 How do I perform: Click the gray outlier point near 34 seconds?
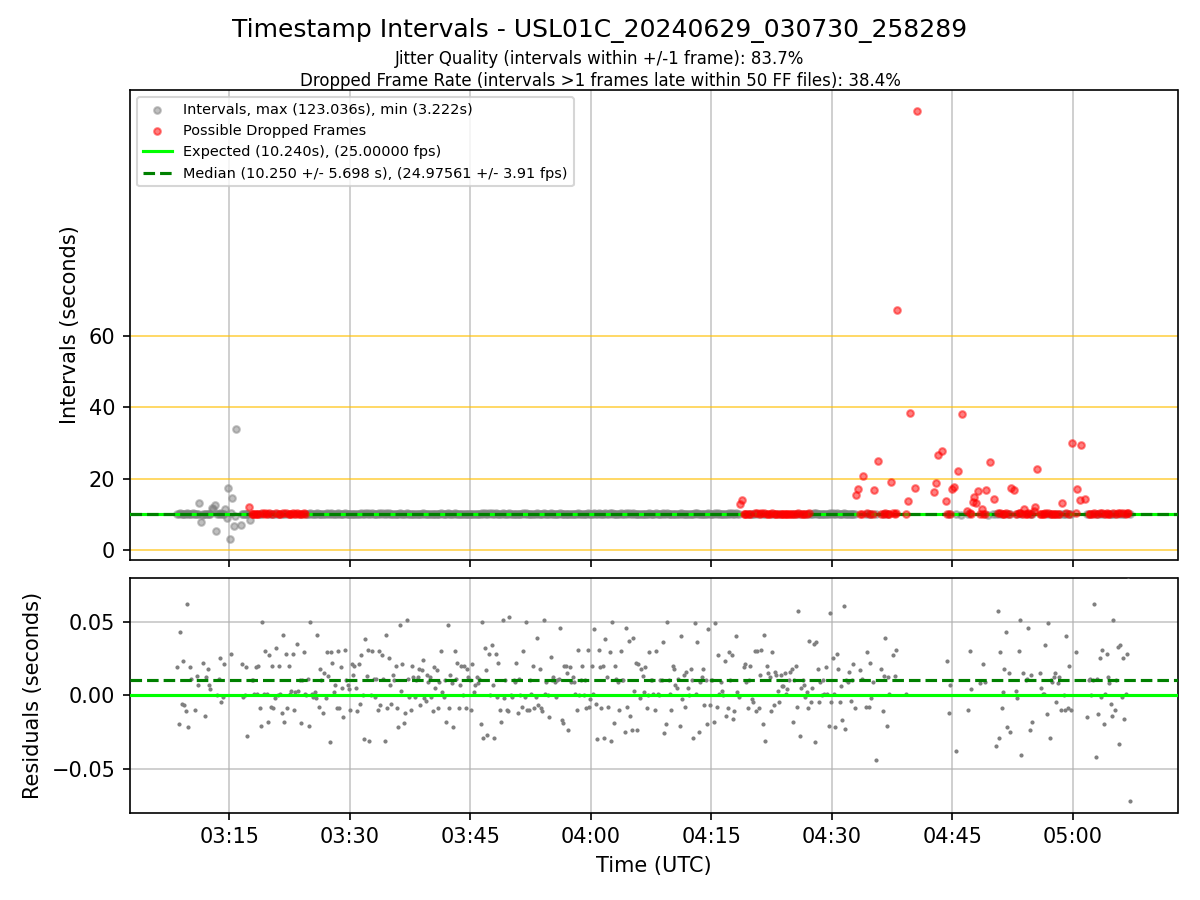pos(236,429)
